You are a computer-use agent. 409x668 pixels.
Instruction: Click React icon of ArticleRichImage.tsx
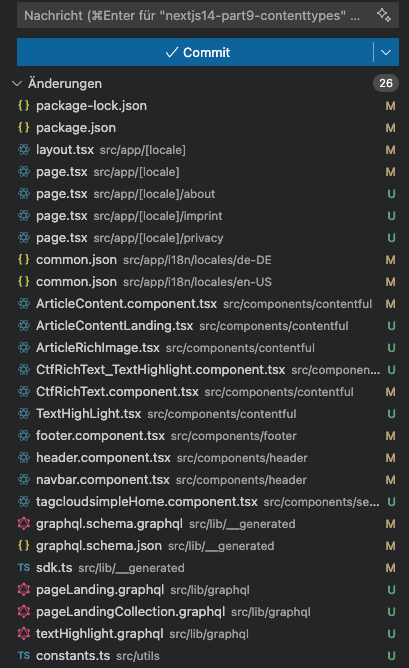tap(24, 348)
